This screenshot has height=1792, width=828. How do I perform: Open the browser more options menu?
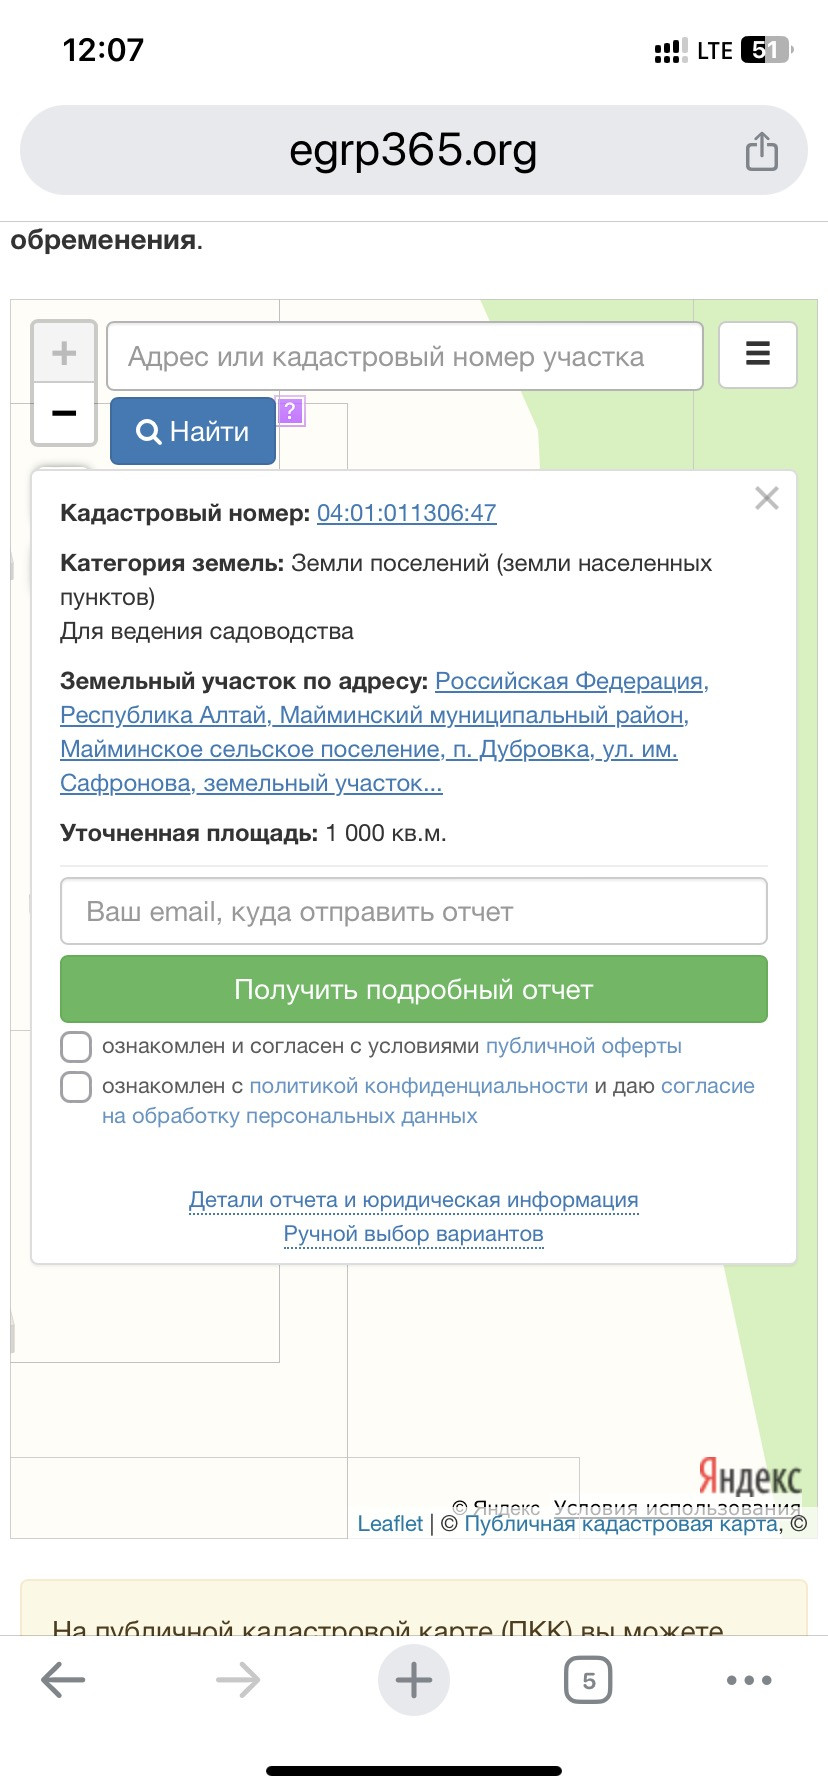pyautogui.click(x=749, y=1680)
